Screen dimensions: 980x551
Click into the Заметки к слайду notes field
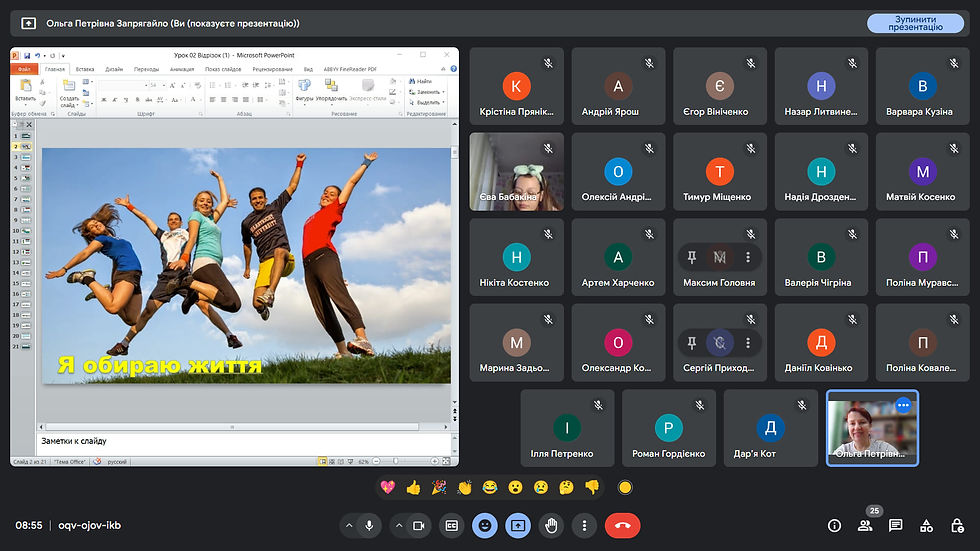(x=244, y=445)
